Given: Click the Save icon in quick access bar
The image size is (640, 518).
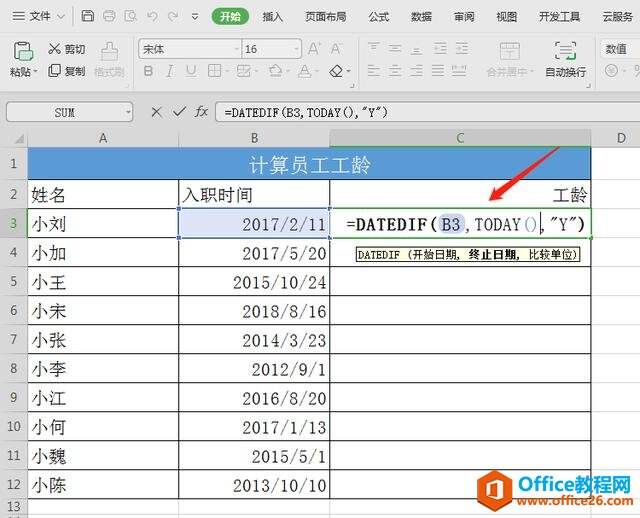Looking at the screenshot, I should tap(88, 16).
